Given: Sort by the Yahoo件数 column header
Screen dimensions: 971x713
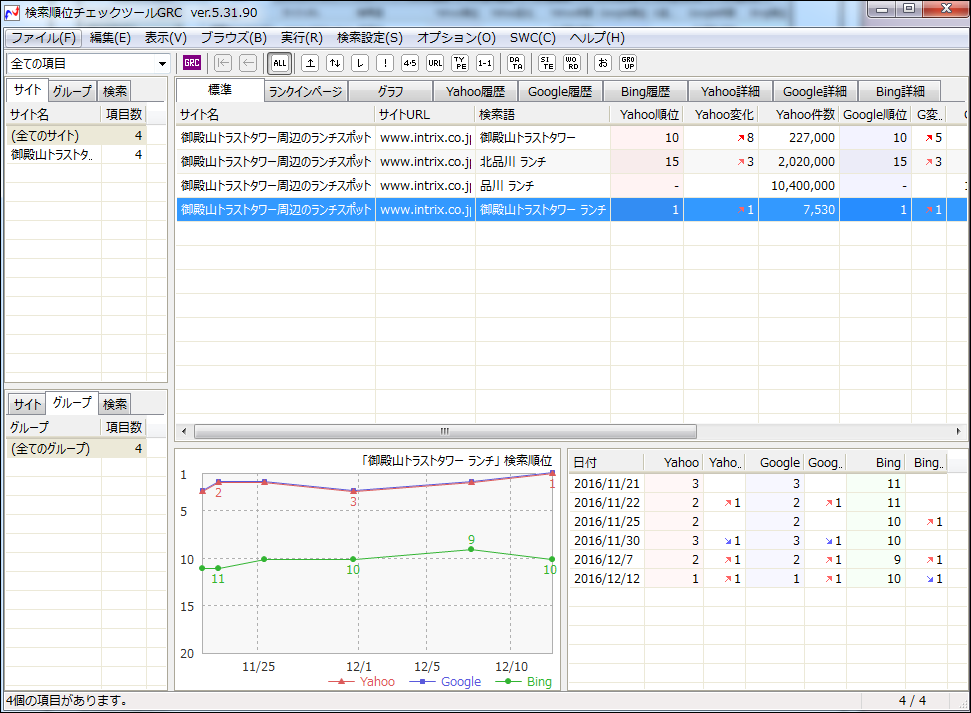Looking at the screenshot, I should click(799, 115).
